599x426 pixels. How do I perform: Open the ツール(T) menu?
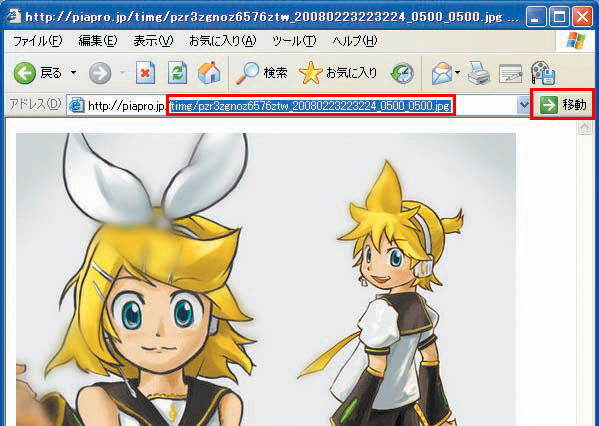294,40
